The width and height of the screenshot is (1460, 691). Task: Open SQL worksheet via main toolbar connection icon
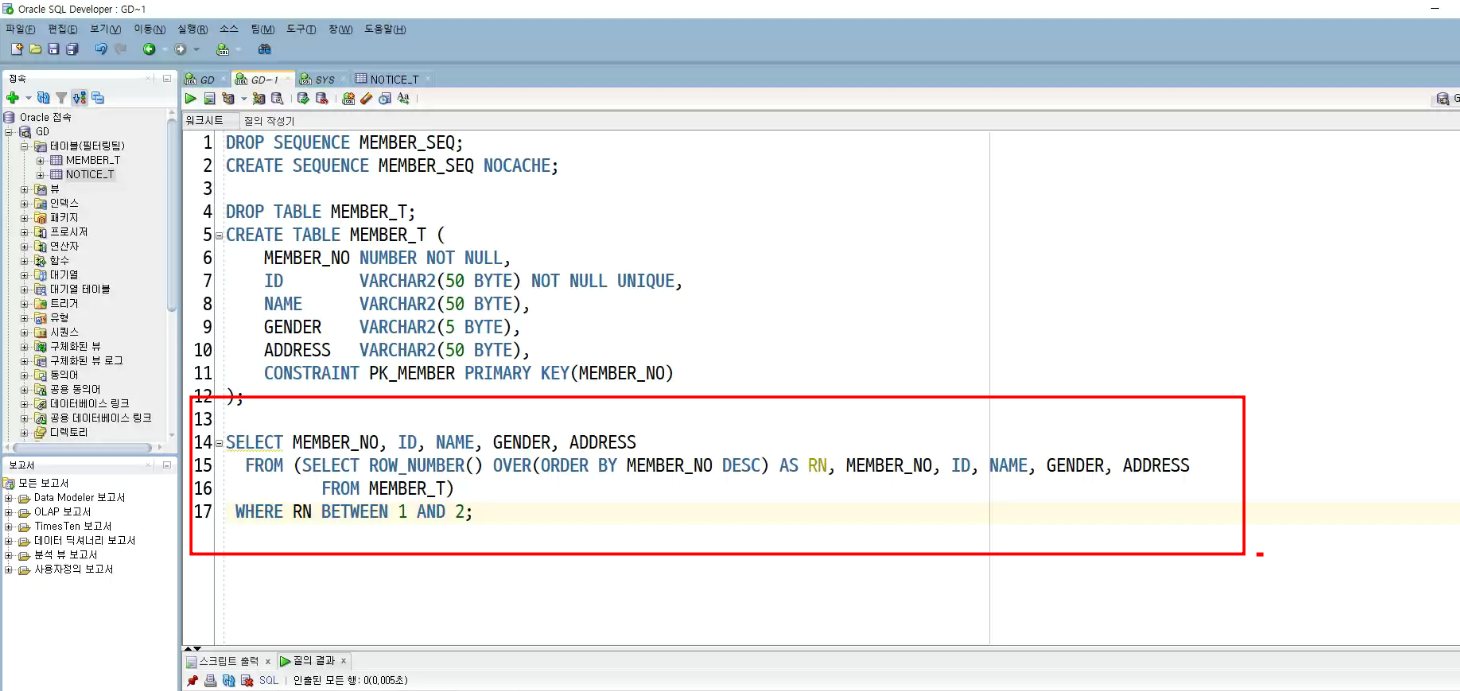pos(222,49)
